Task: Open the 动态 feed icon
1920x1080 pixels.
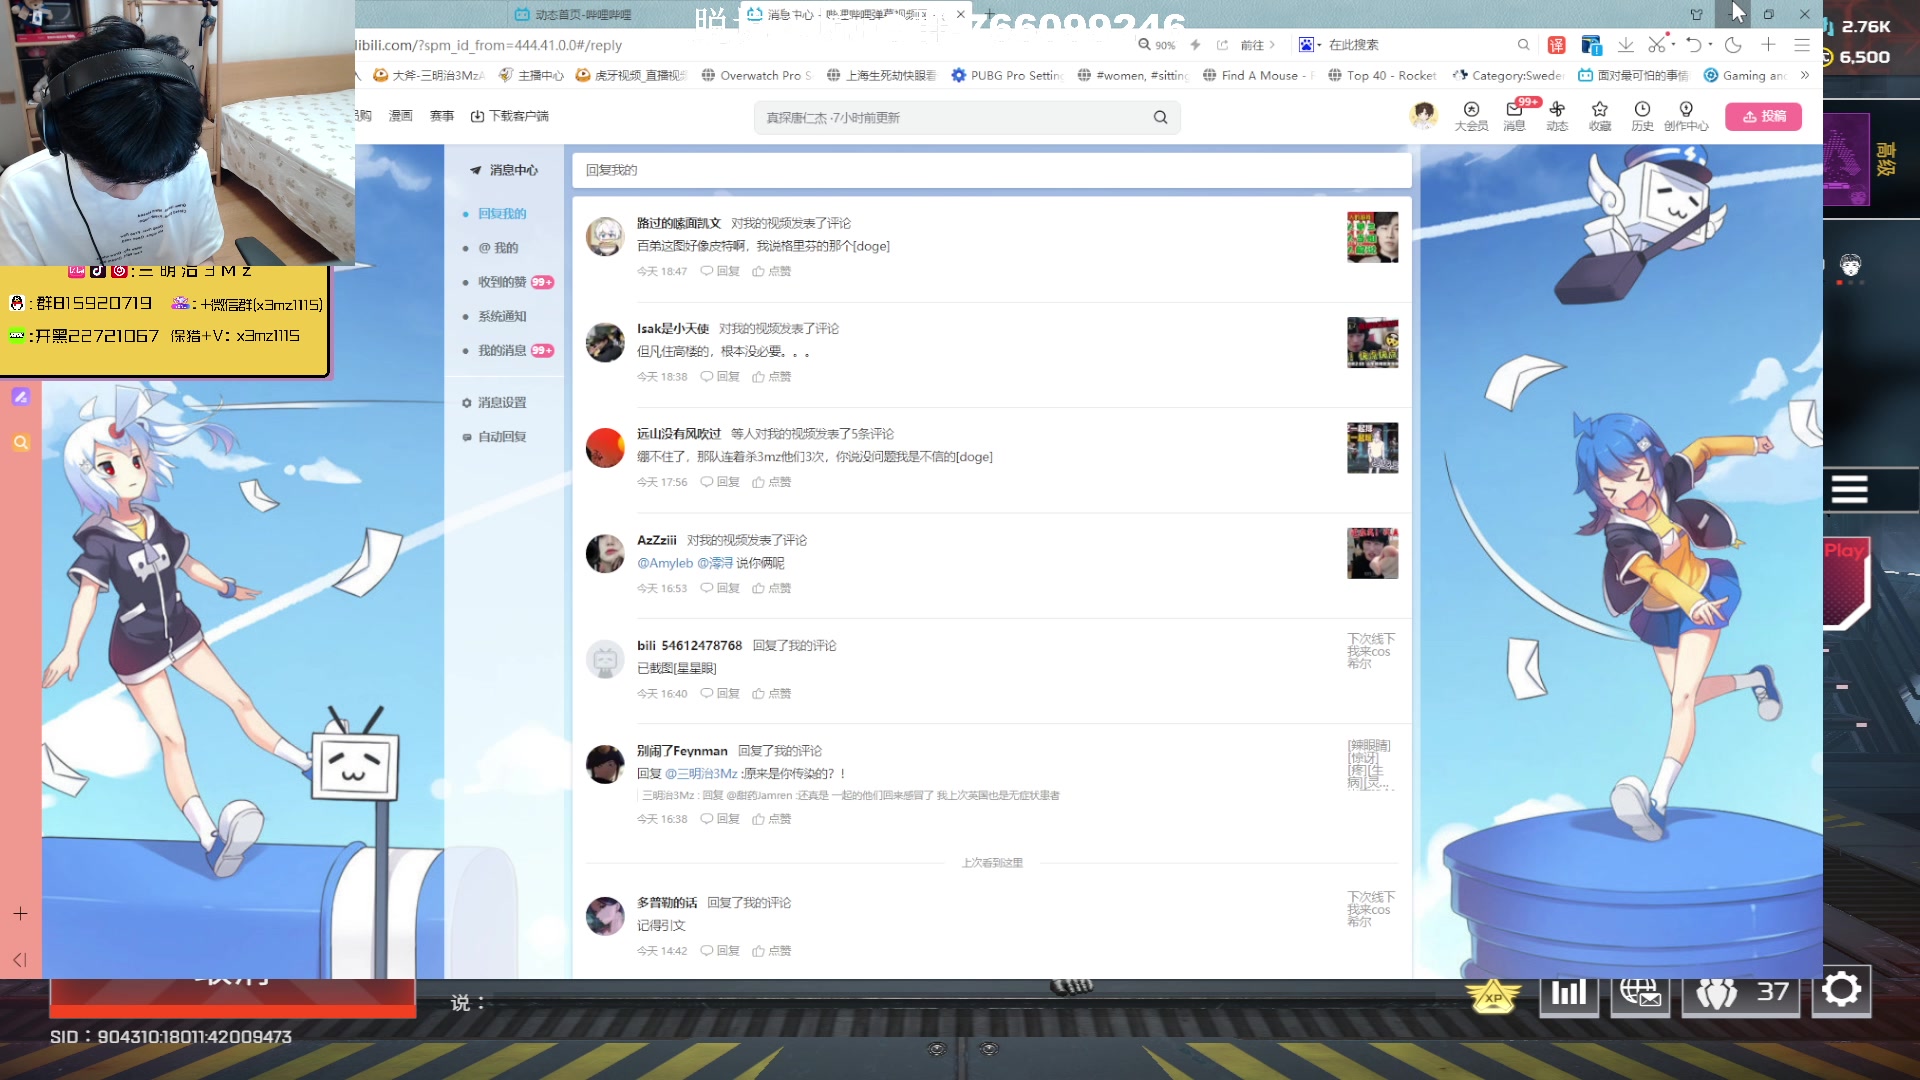Action: pyautogui.click(x=1557, y=116)
